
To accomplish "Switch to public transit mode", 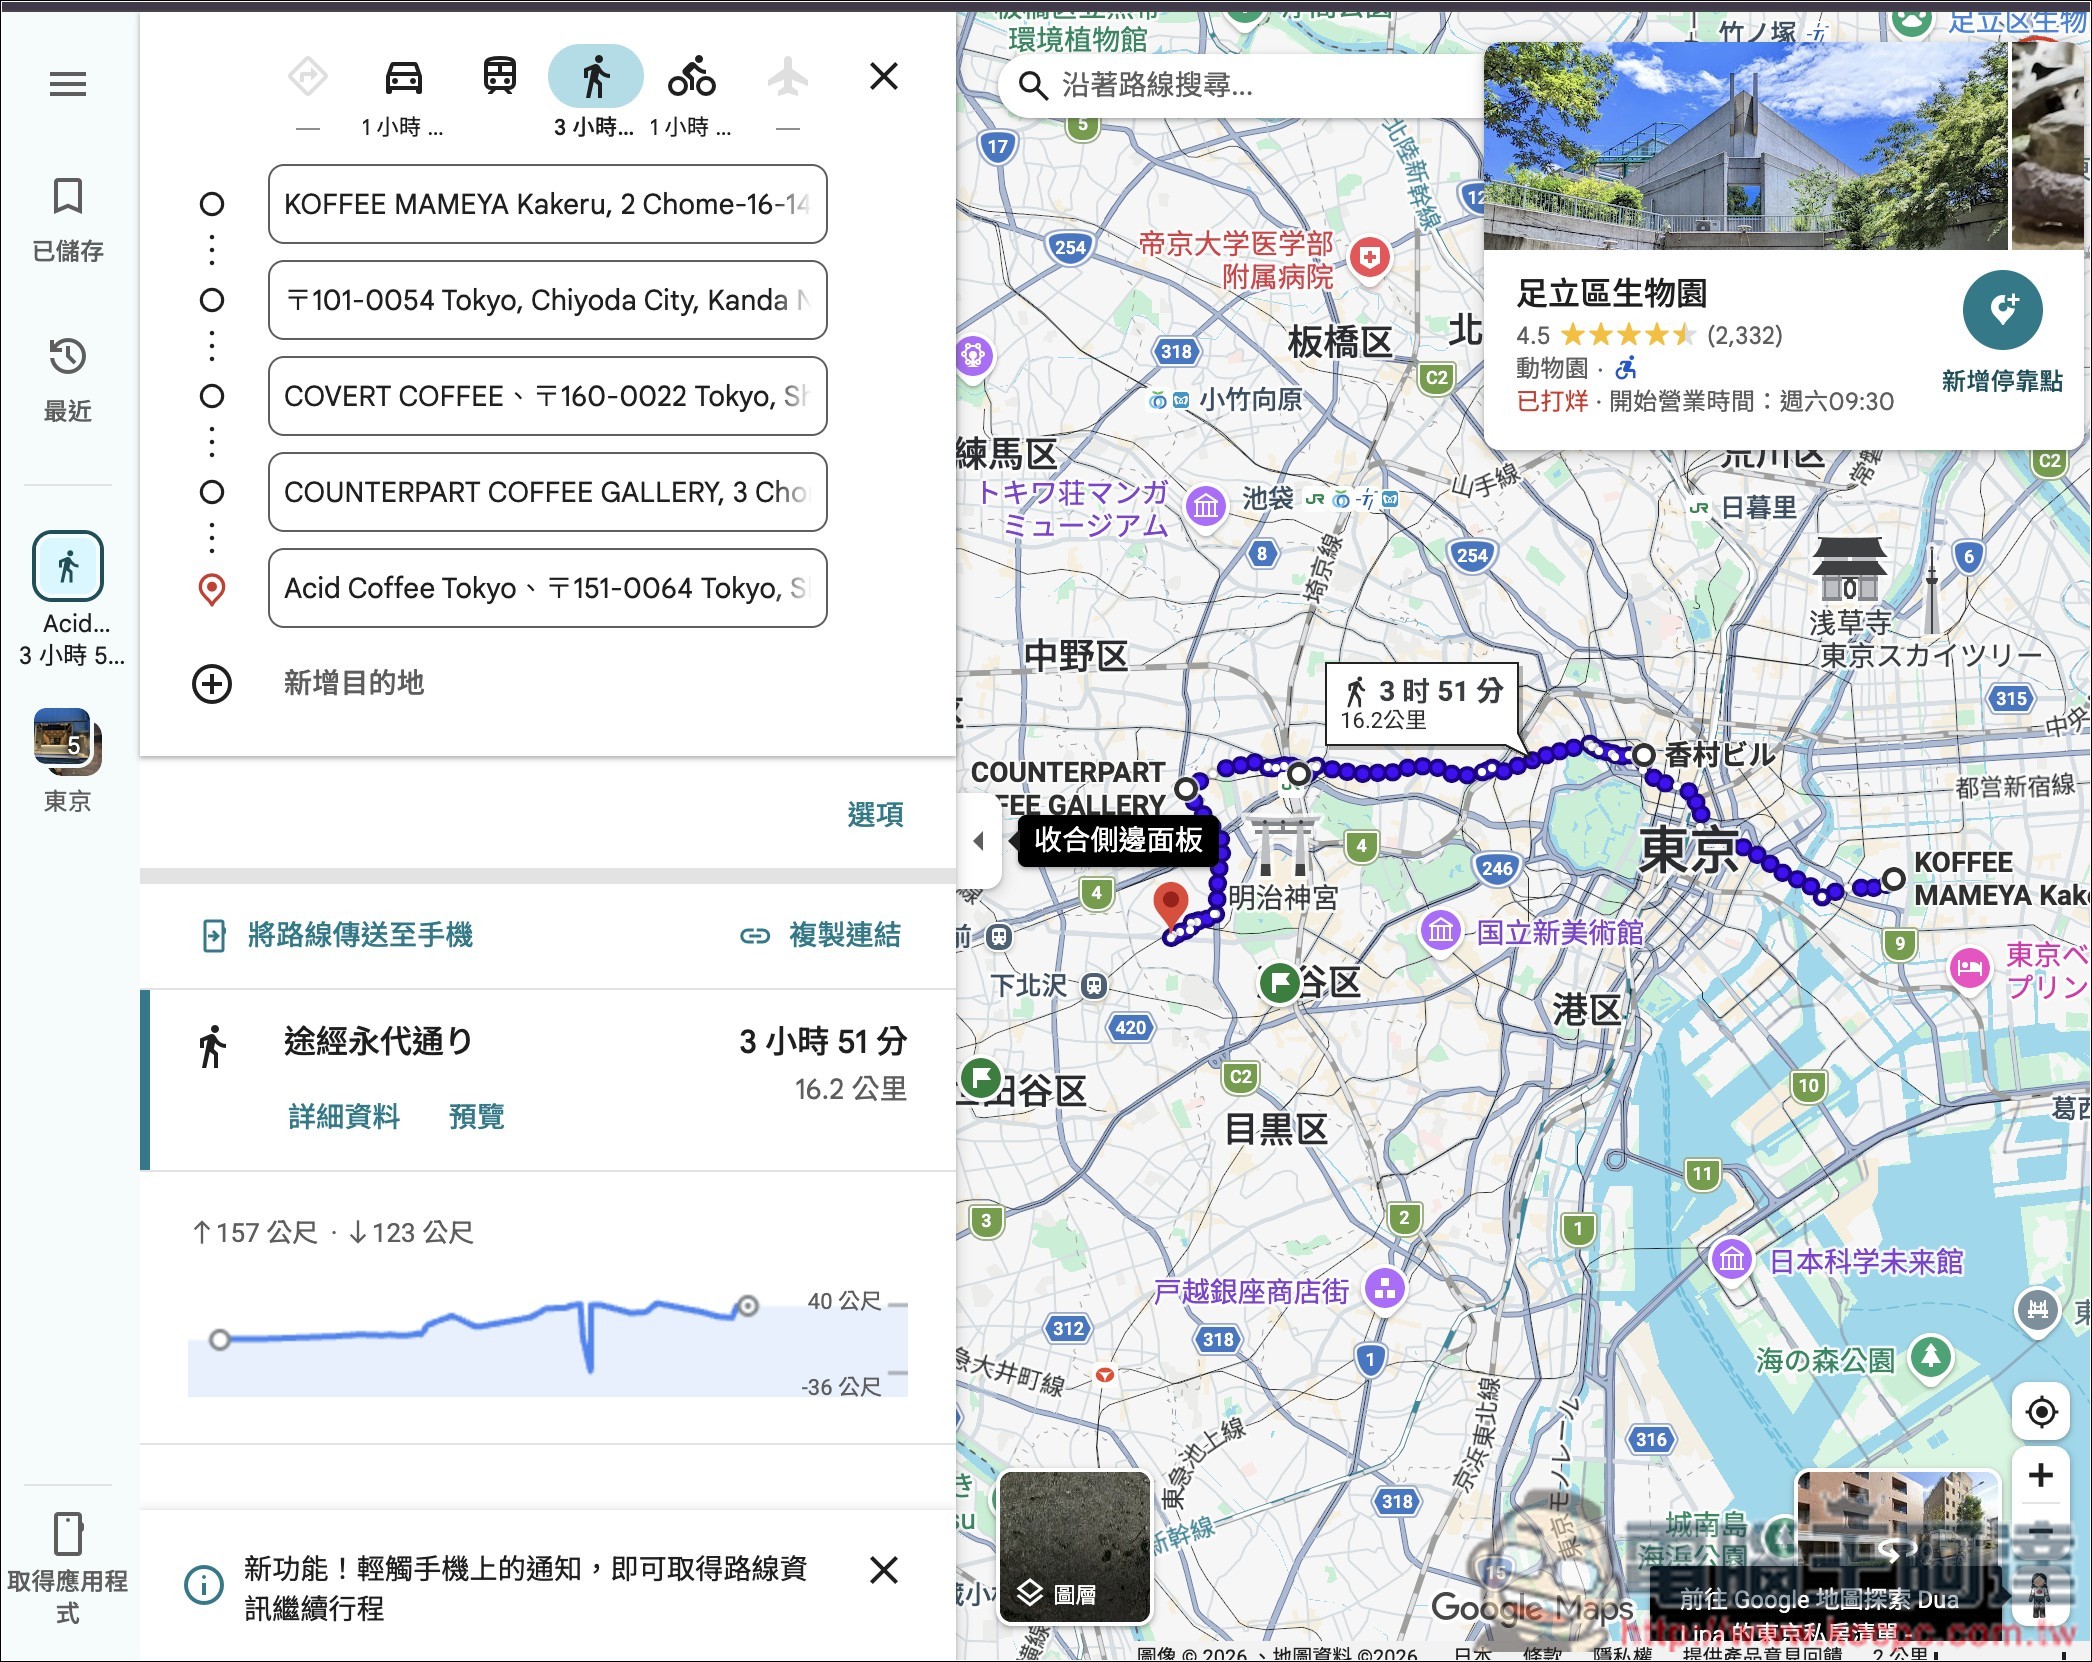I will click(500, 77).
